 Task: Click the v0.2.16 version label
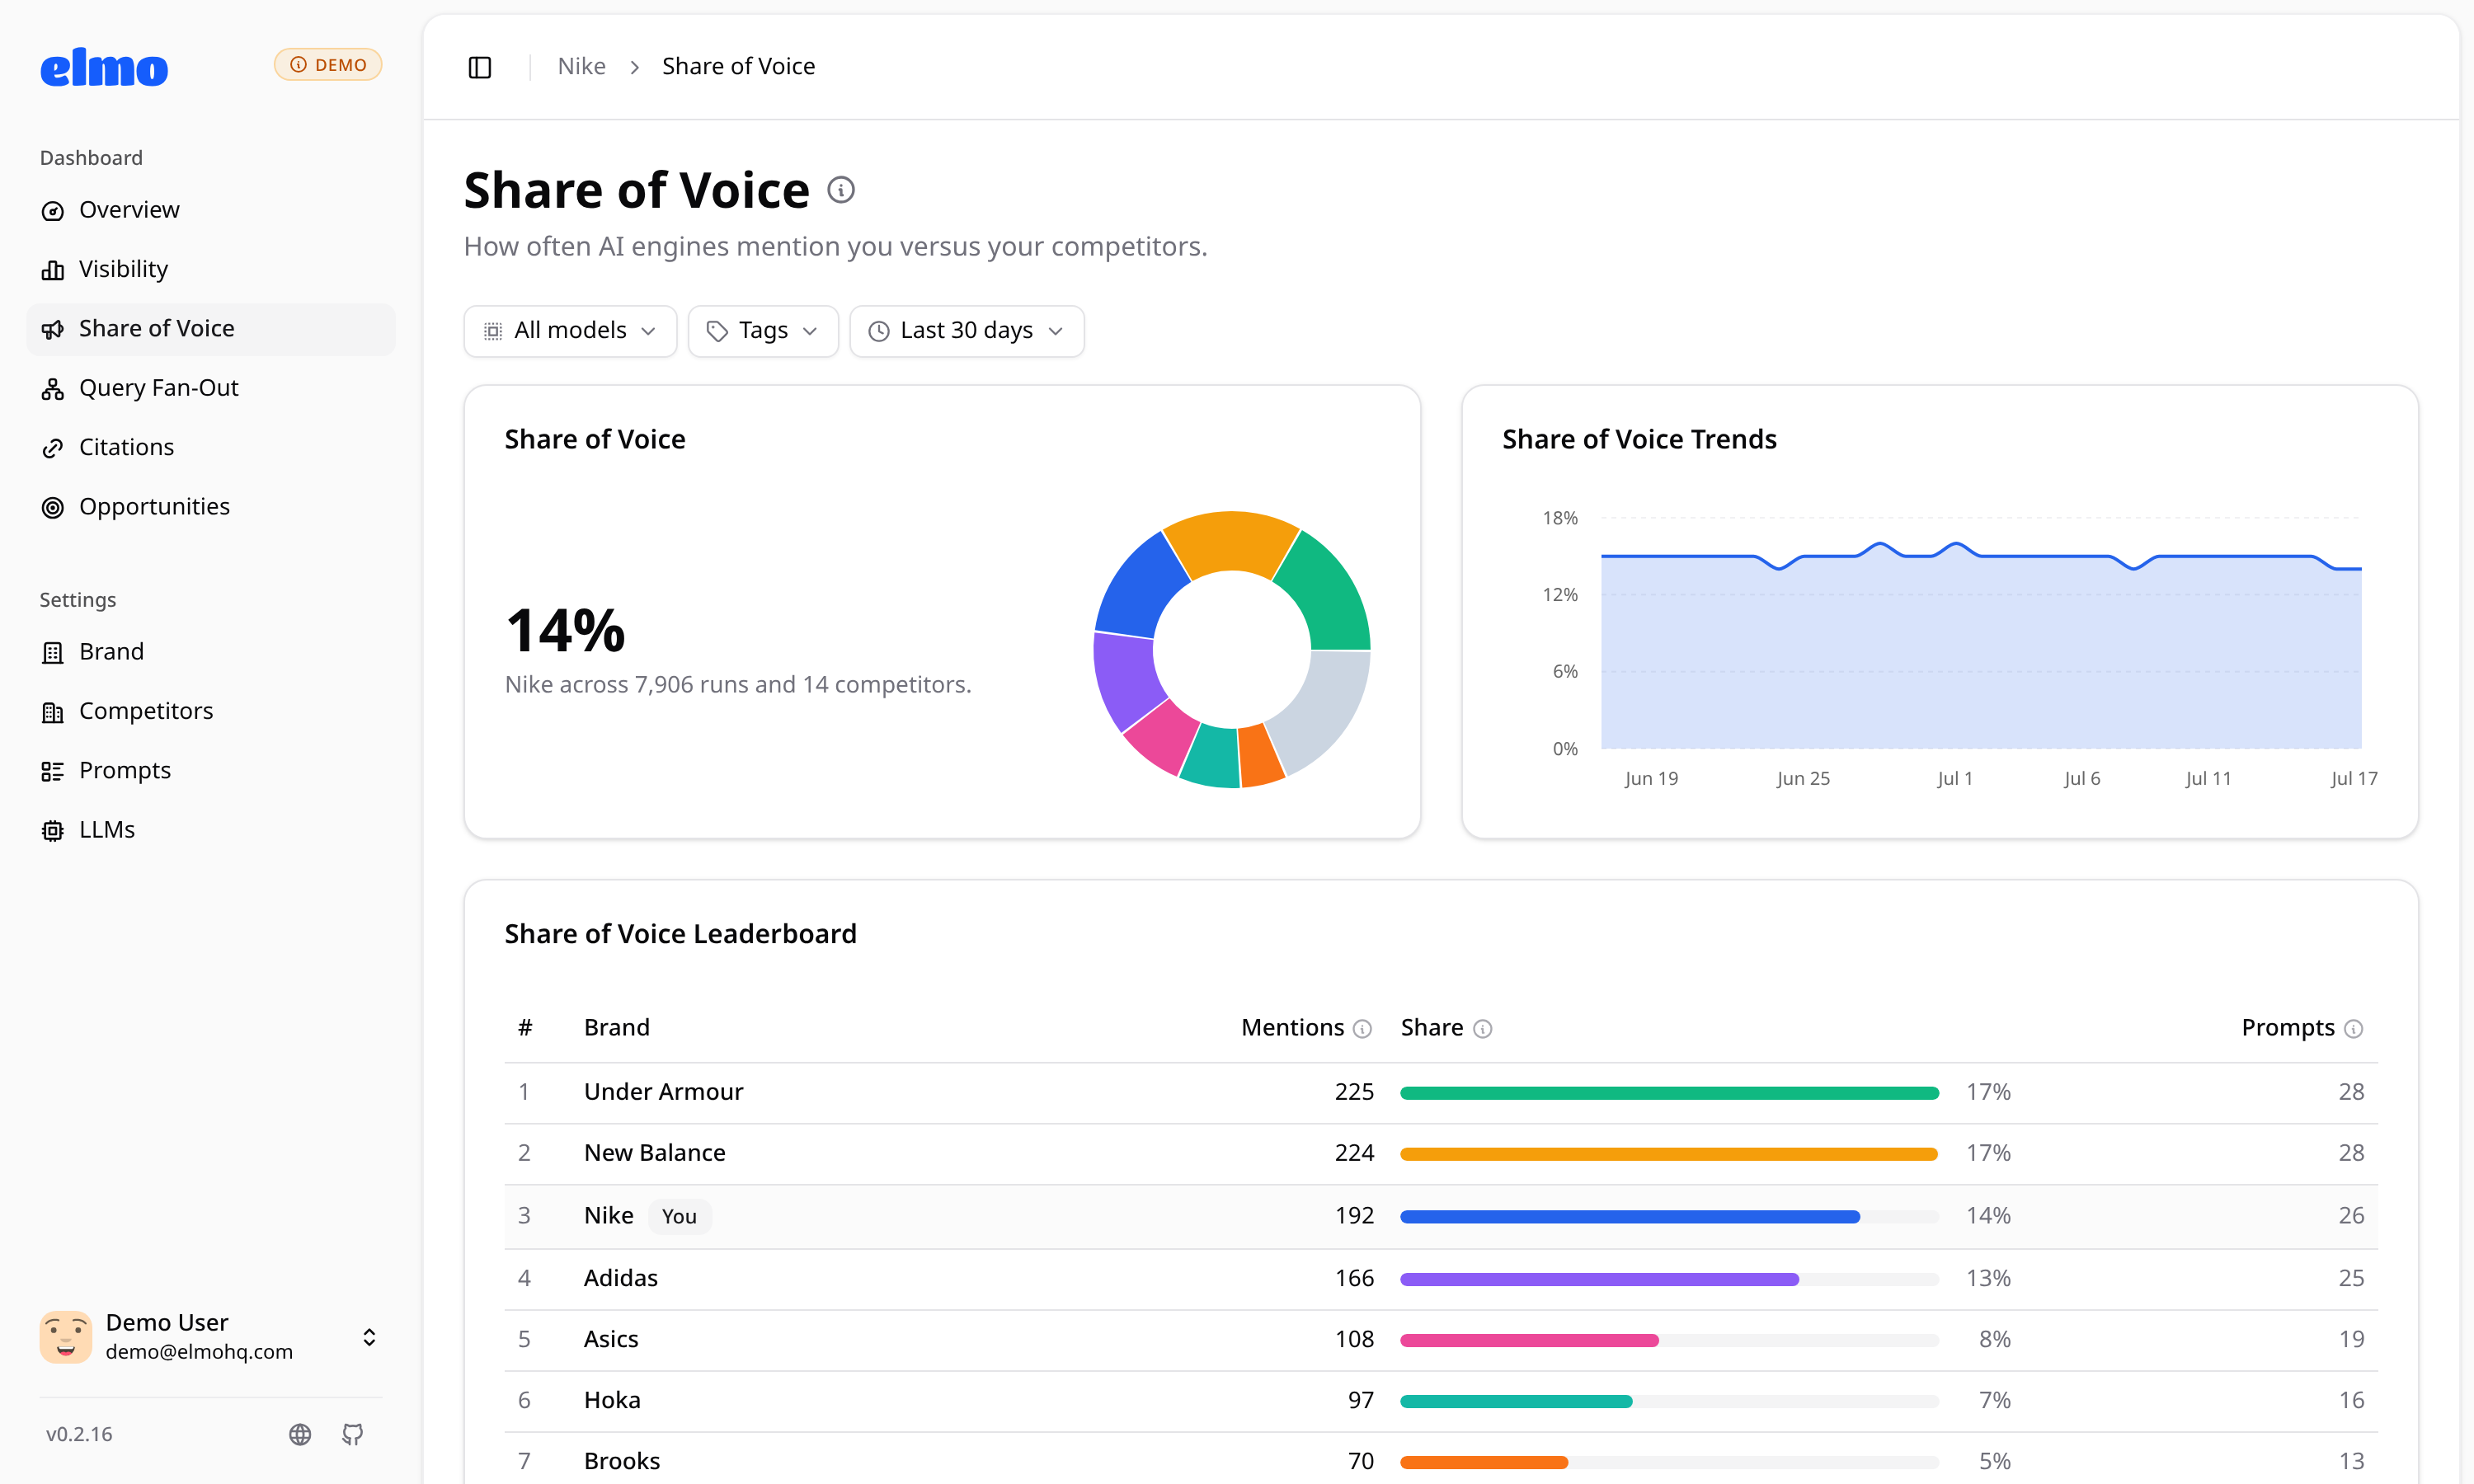pos(79,1434)
